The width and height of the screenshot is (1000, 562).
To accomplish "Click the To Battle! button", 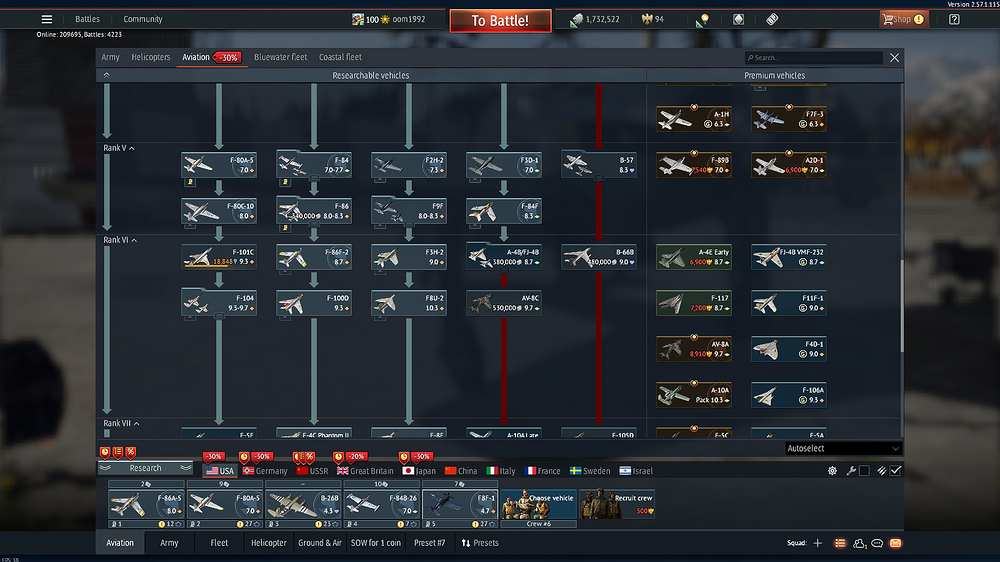I will (x=500, y=20).
